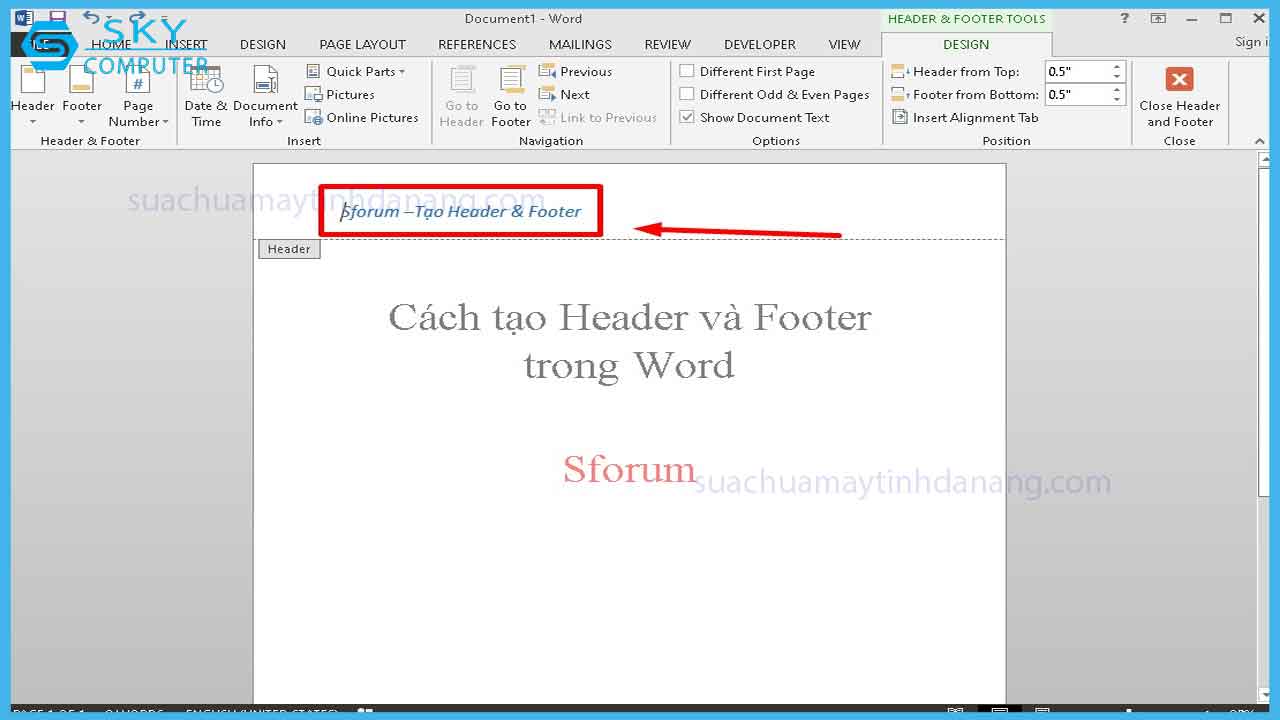Uncheck Show Document Text
This screenshot has width=1280, height=720.
[687, 118]
